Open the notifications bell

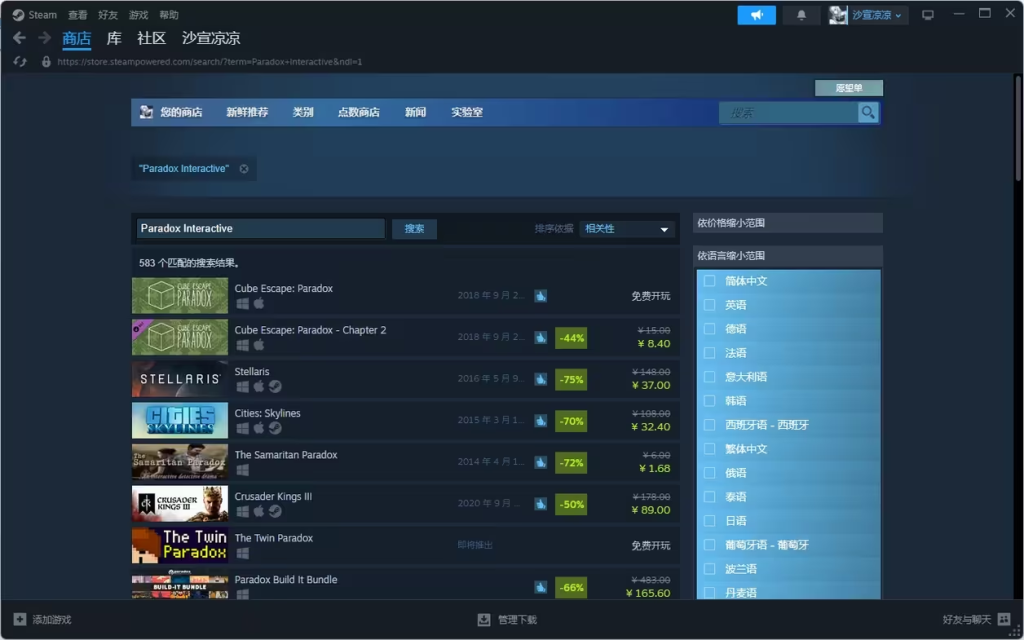click(x=801, y=15)
